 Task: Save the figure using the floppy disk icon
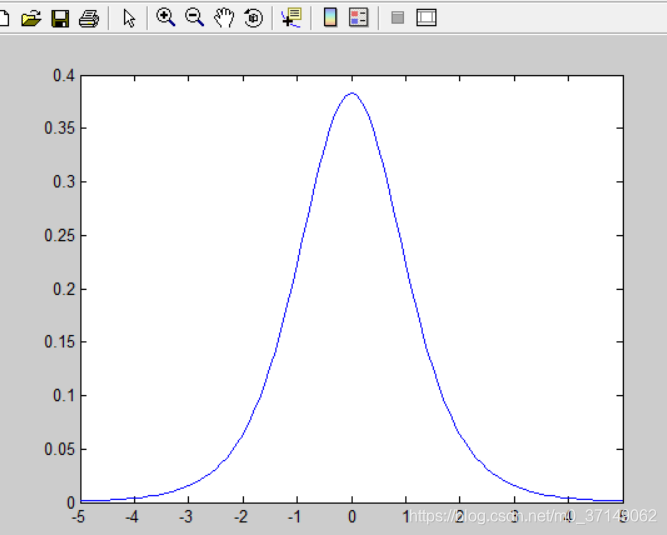tap(60, 18)
